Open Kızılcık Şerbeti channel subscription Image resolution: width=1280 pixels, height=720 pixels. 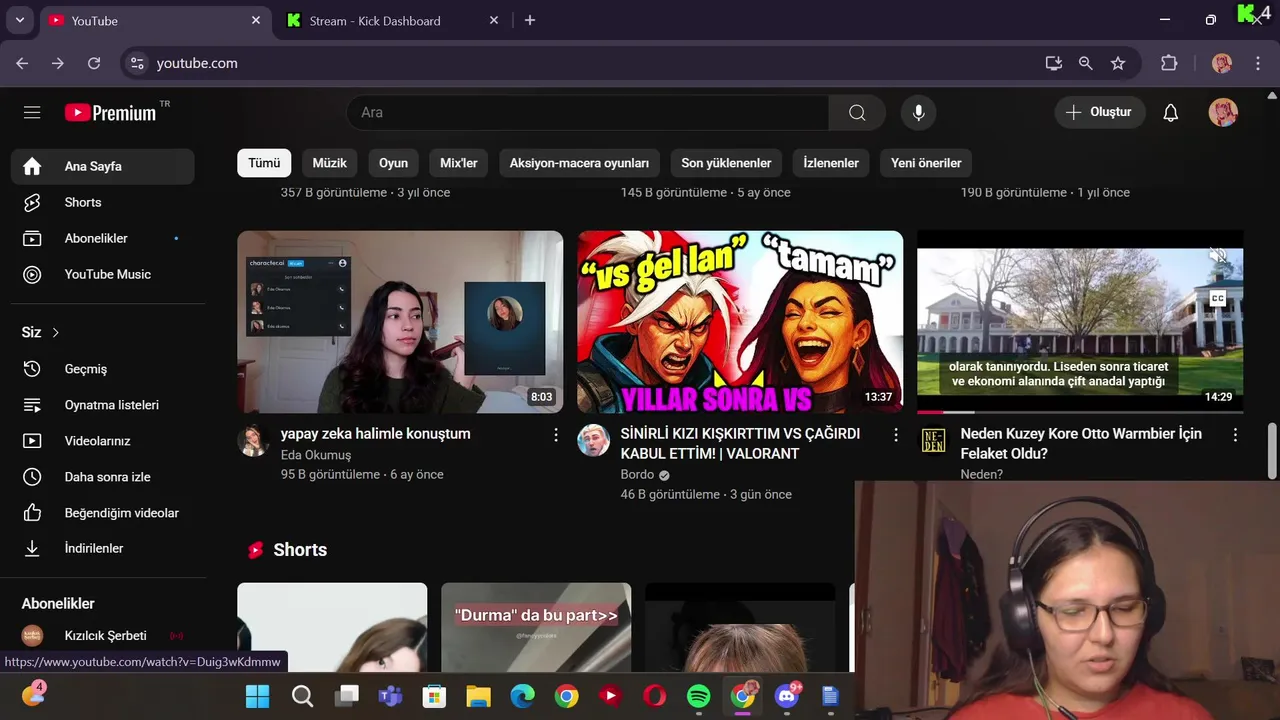103,636
